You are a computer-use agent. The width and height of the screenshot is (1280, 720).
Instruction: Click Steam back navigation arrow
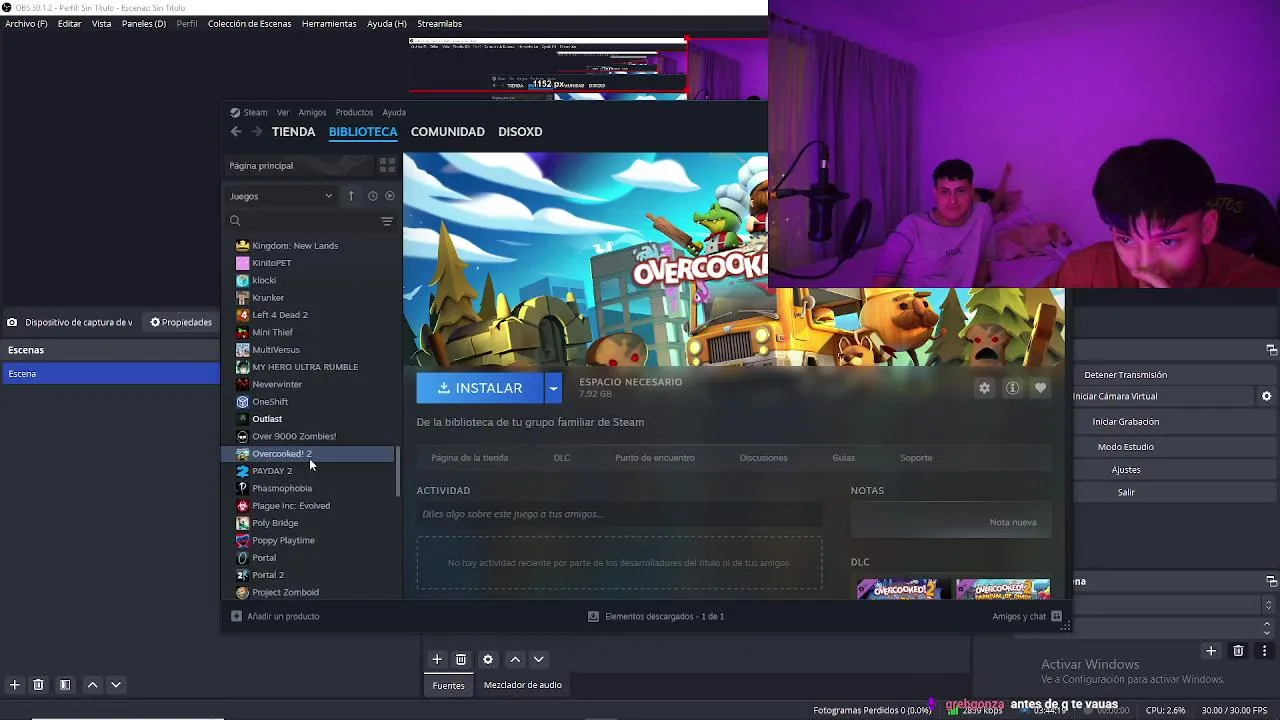click(236, 131)
